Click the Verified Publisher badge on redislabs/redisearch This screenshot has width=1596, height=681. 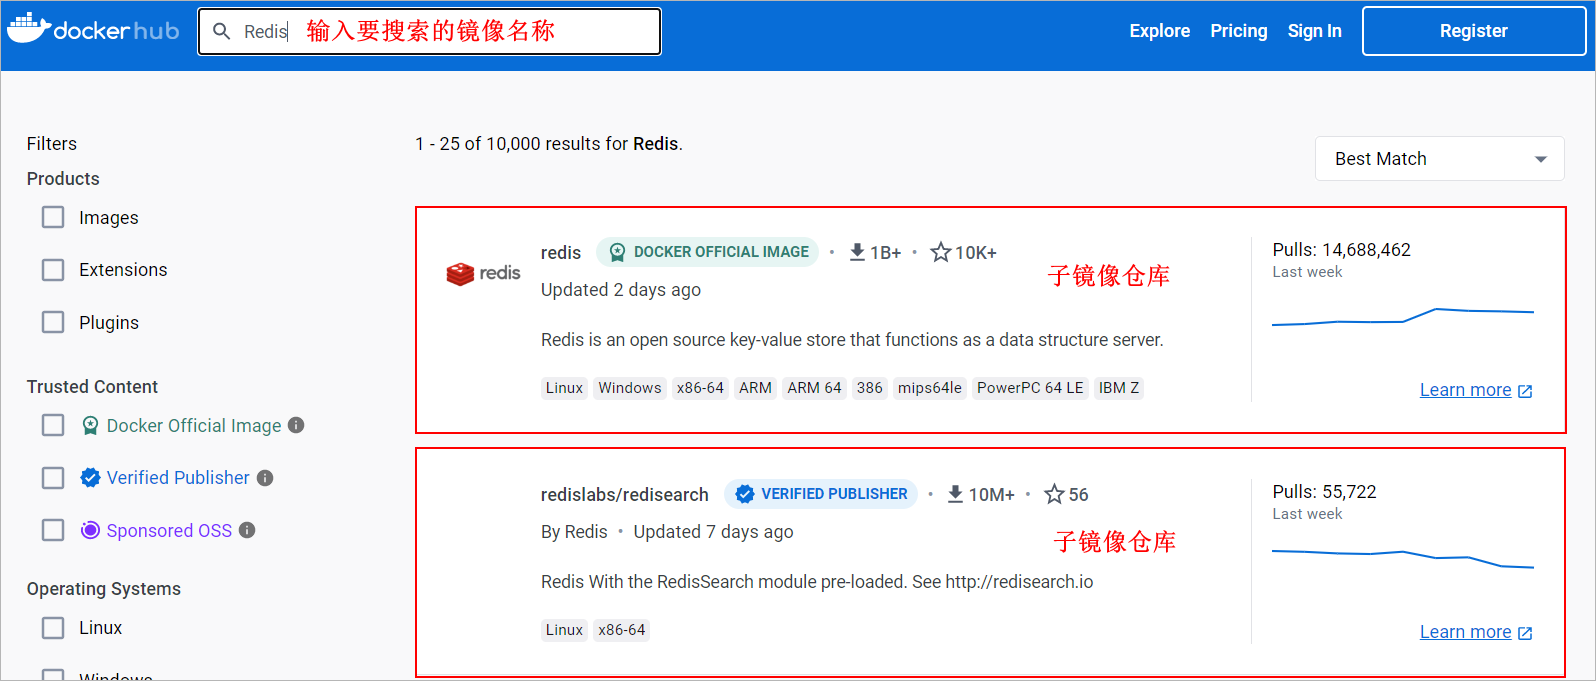(821, 494)
